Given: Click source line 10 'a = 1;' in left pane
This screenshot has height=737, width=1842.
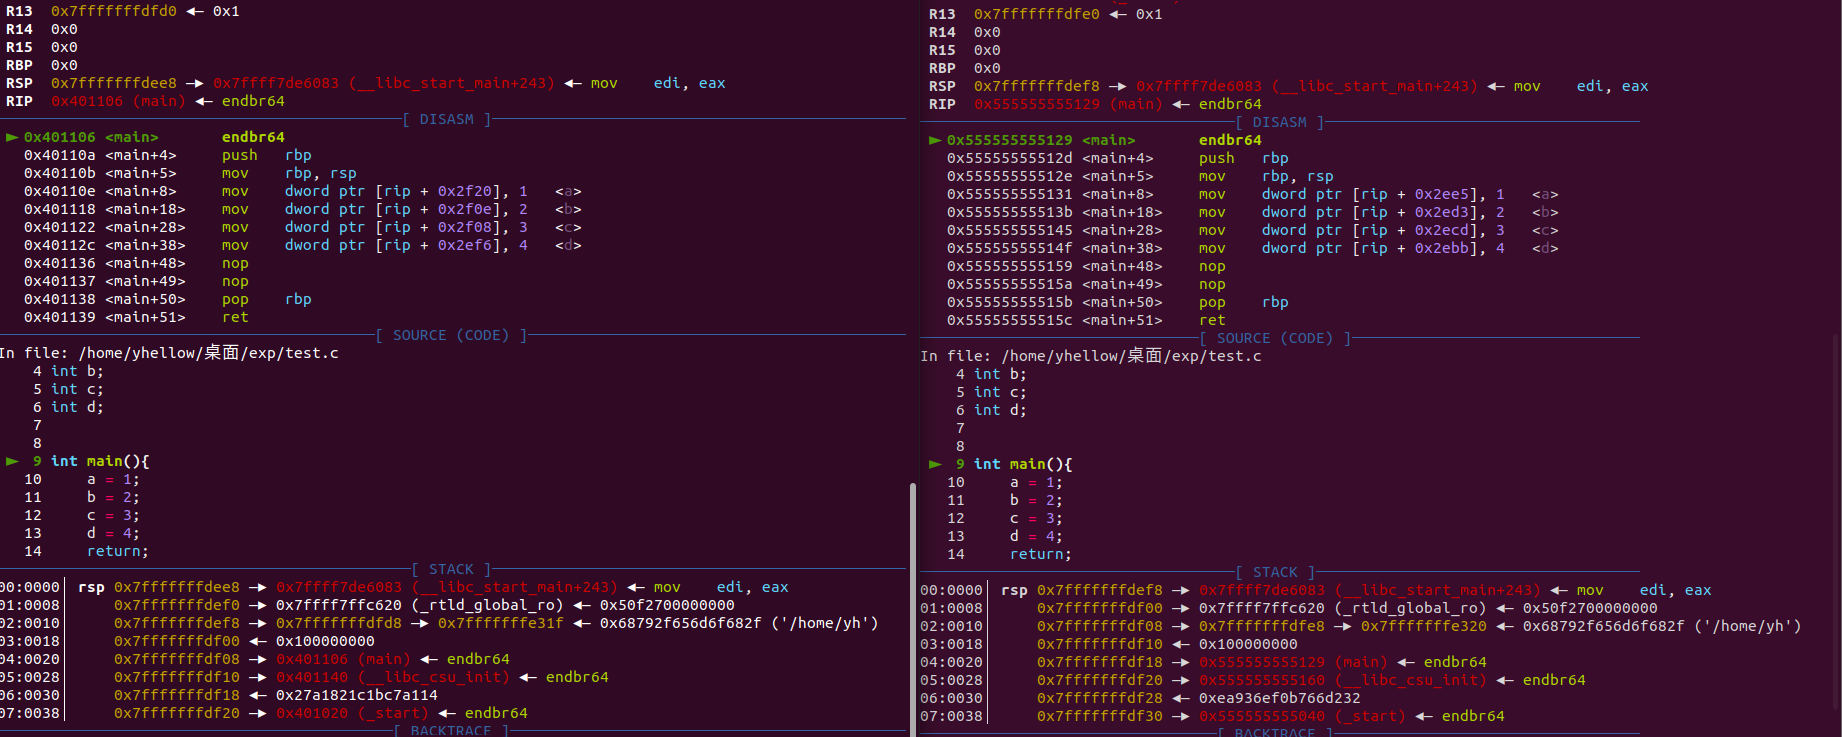Looking at the screenshot, I should (x=113, y=479).
